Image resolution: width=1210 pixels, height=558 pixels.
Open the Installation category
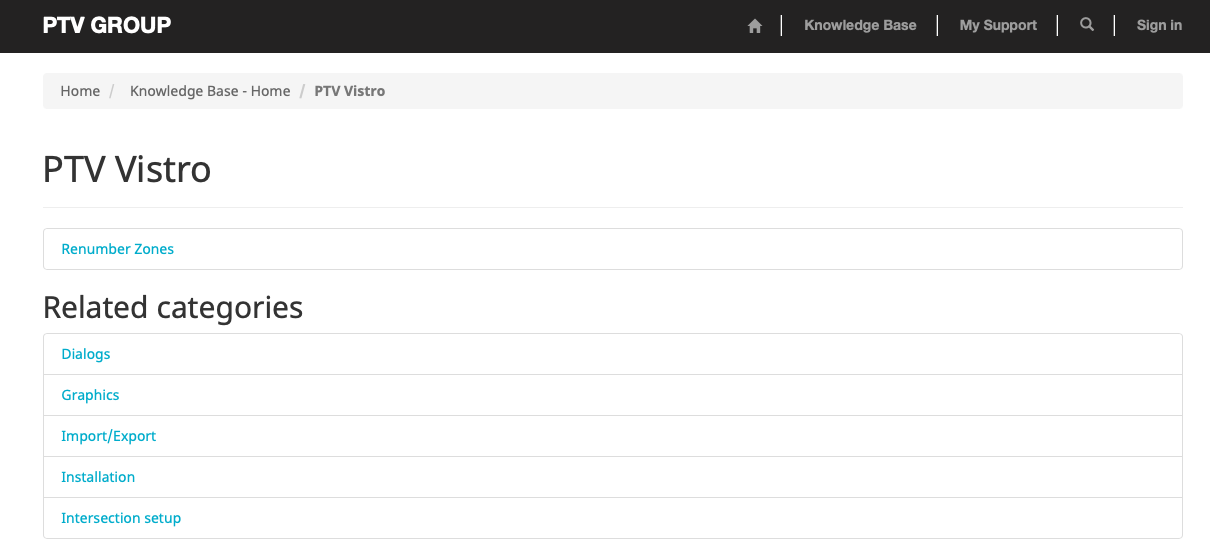98,477
